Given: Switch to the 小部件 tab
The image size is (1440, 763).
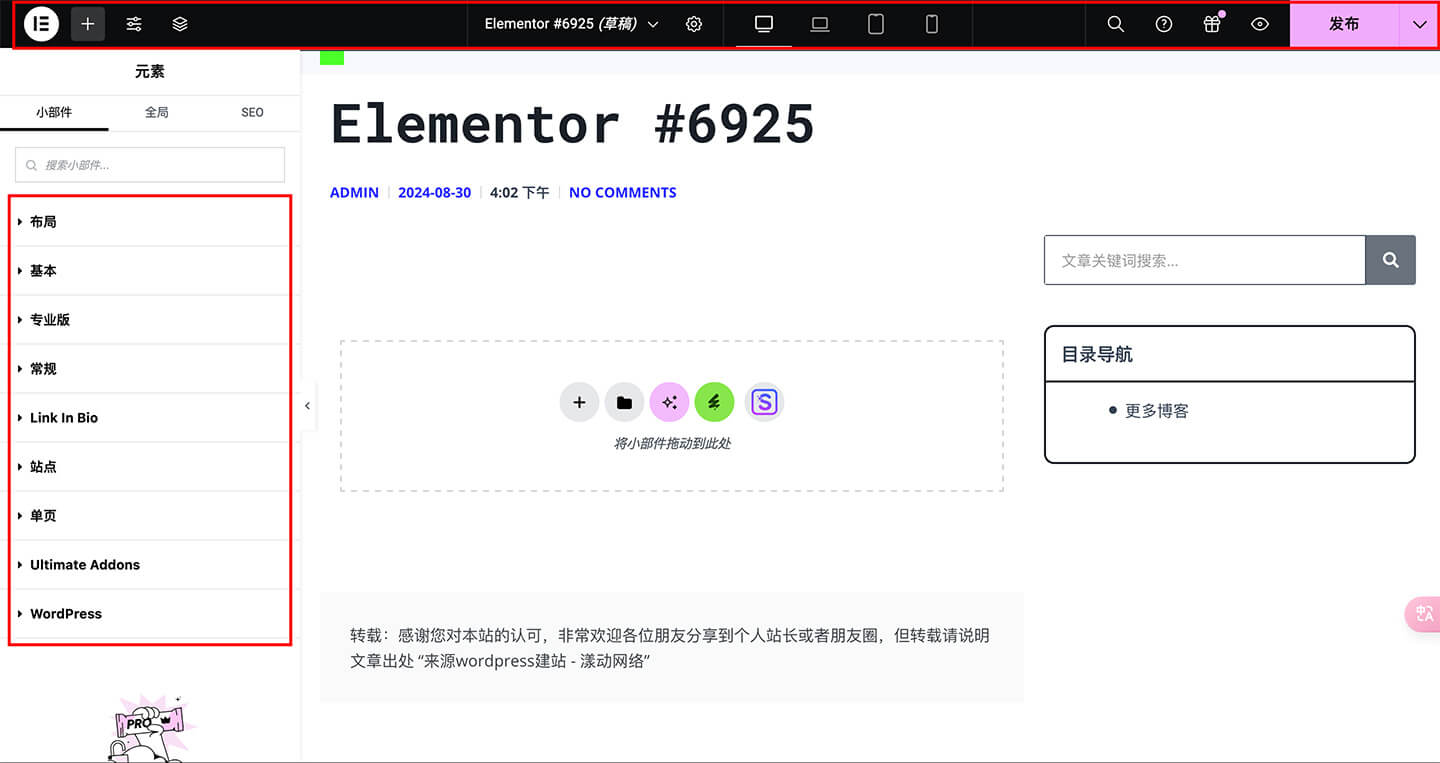Looking at the screenshot, I should point(54,112).
